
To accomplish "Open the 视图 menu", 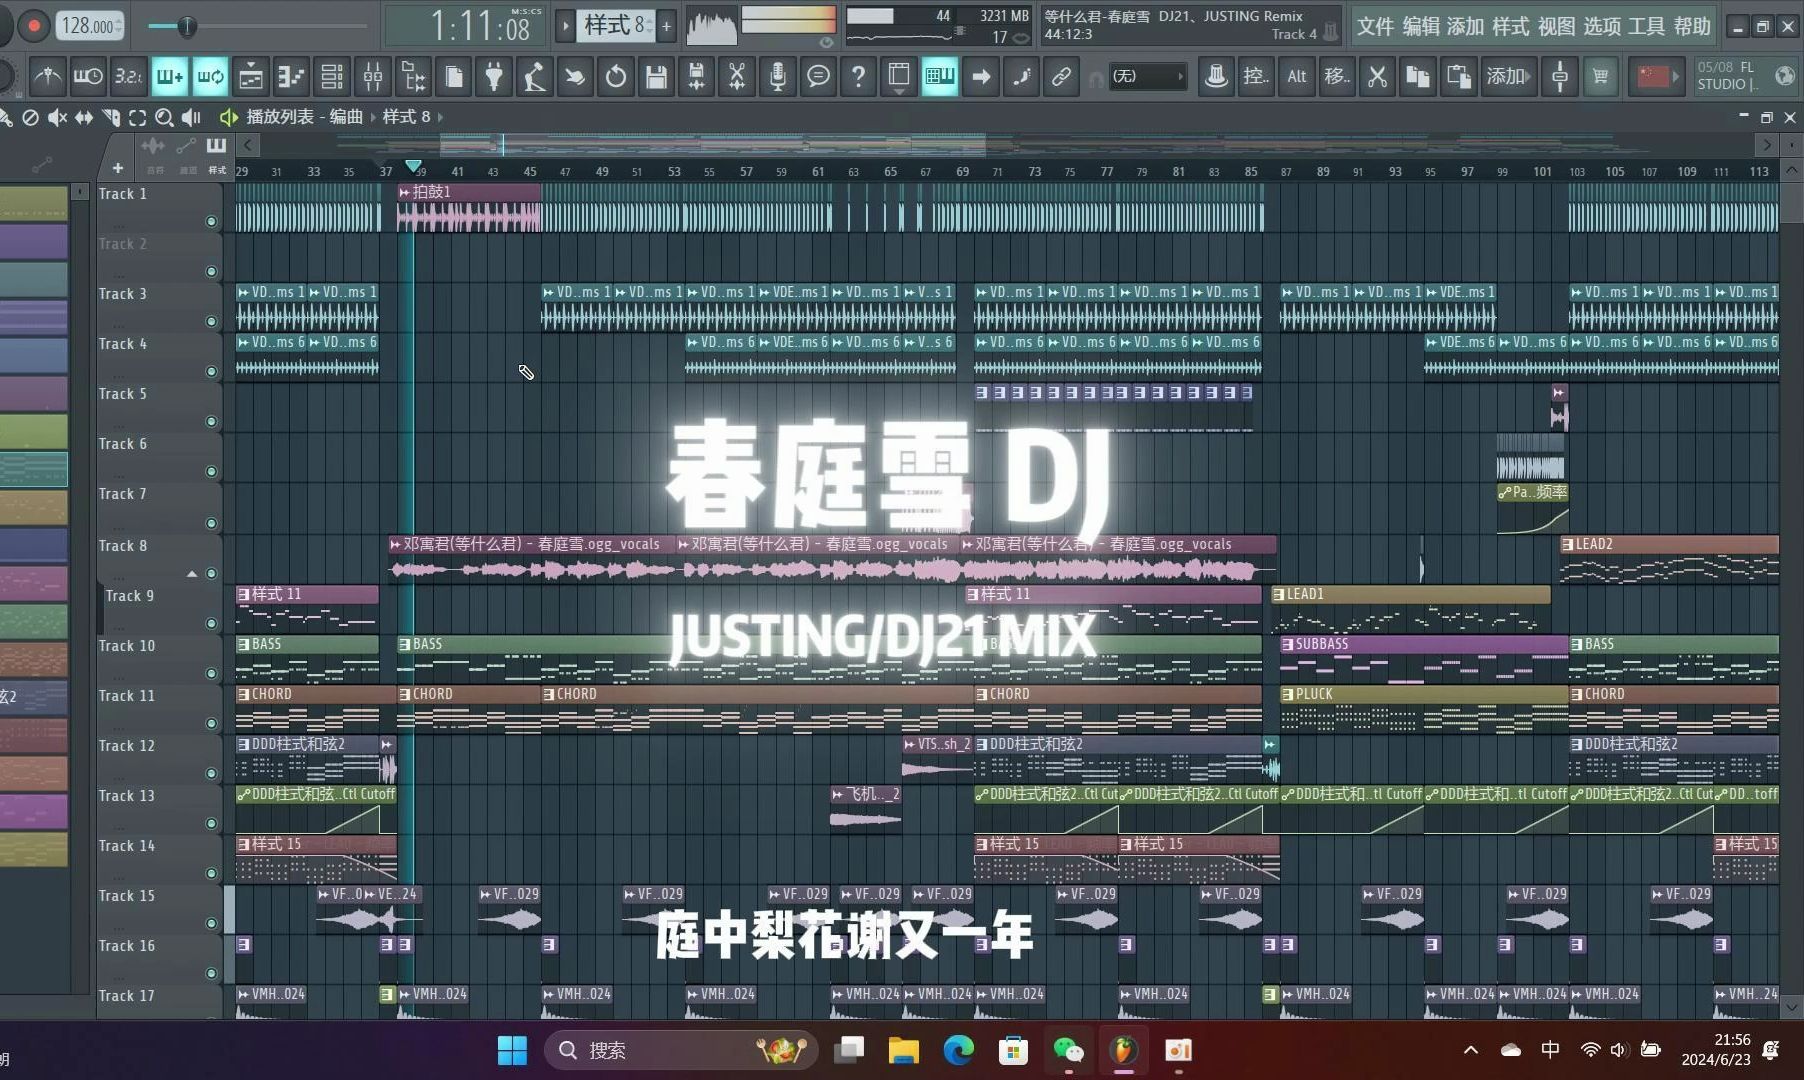I will click(1556, 27).
